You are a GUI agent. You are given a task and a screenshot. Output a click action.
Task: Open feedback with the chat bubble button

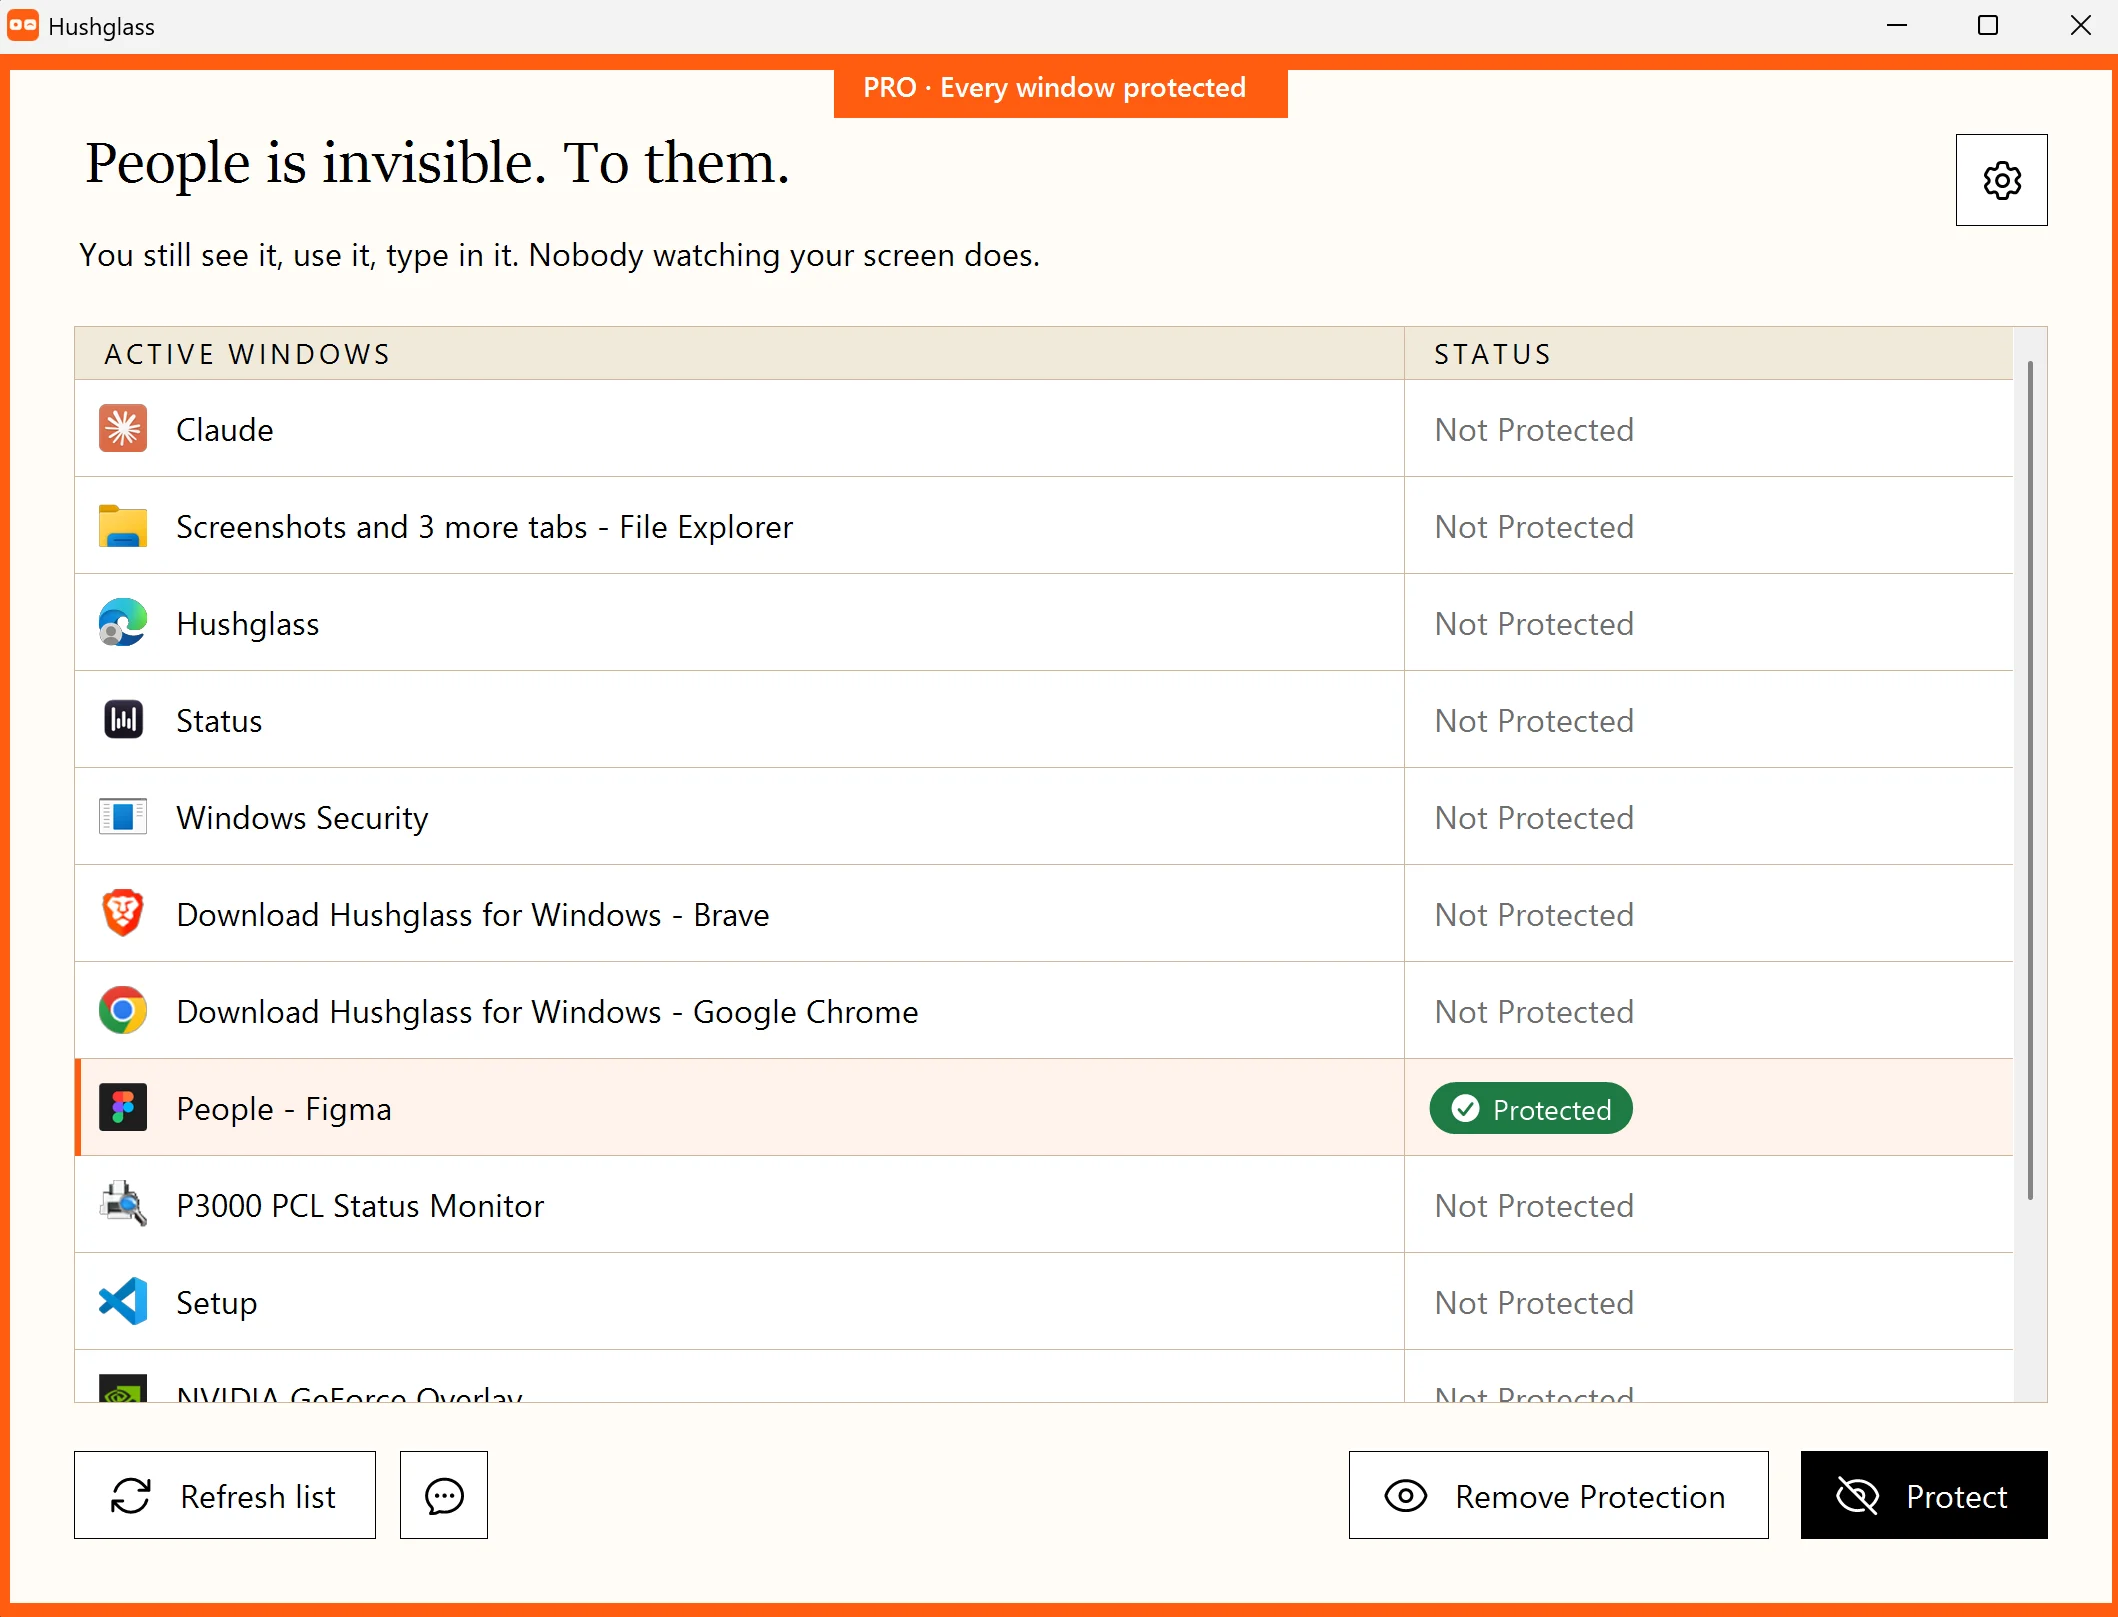[444, 1496]
